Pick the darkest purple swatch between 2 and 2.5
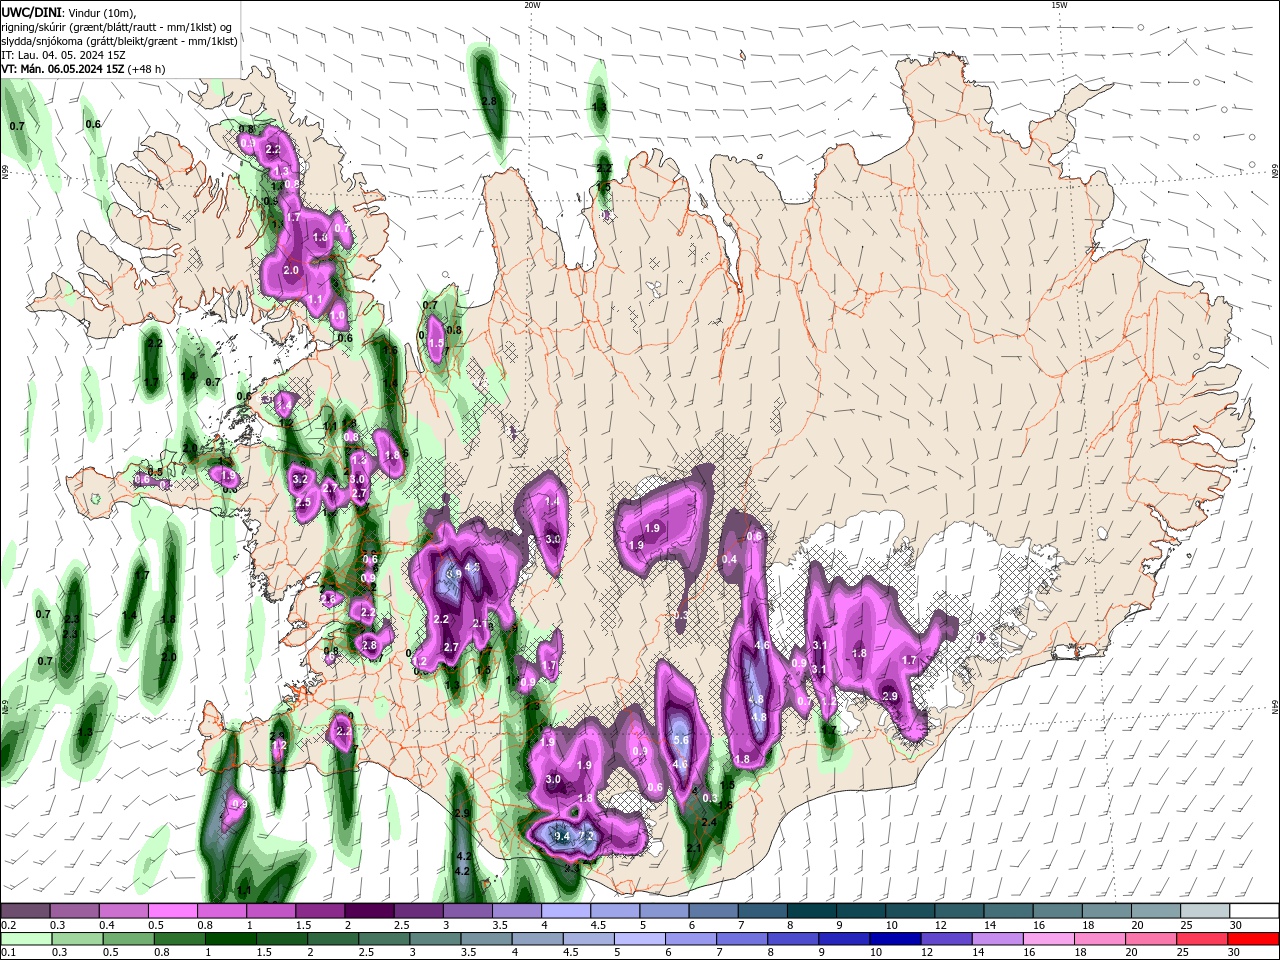This screenshot has width=1280, height=960. tap(368, 911)
